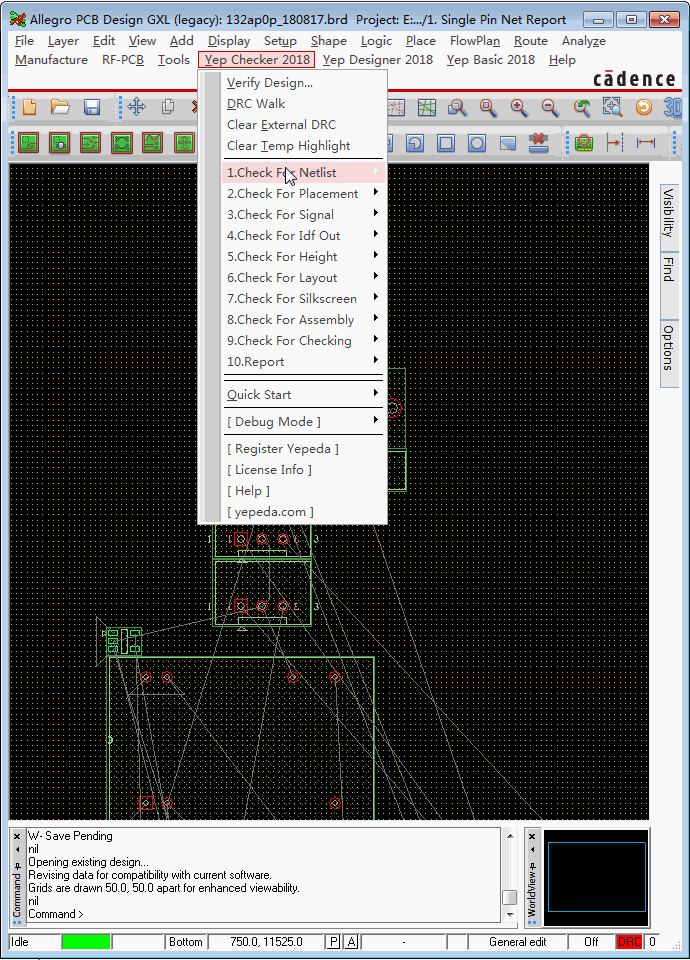Click [ Register Yepeda ] menu entry
690x960 pixels.
(304, 449)
